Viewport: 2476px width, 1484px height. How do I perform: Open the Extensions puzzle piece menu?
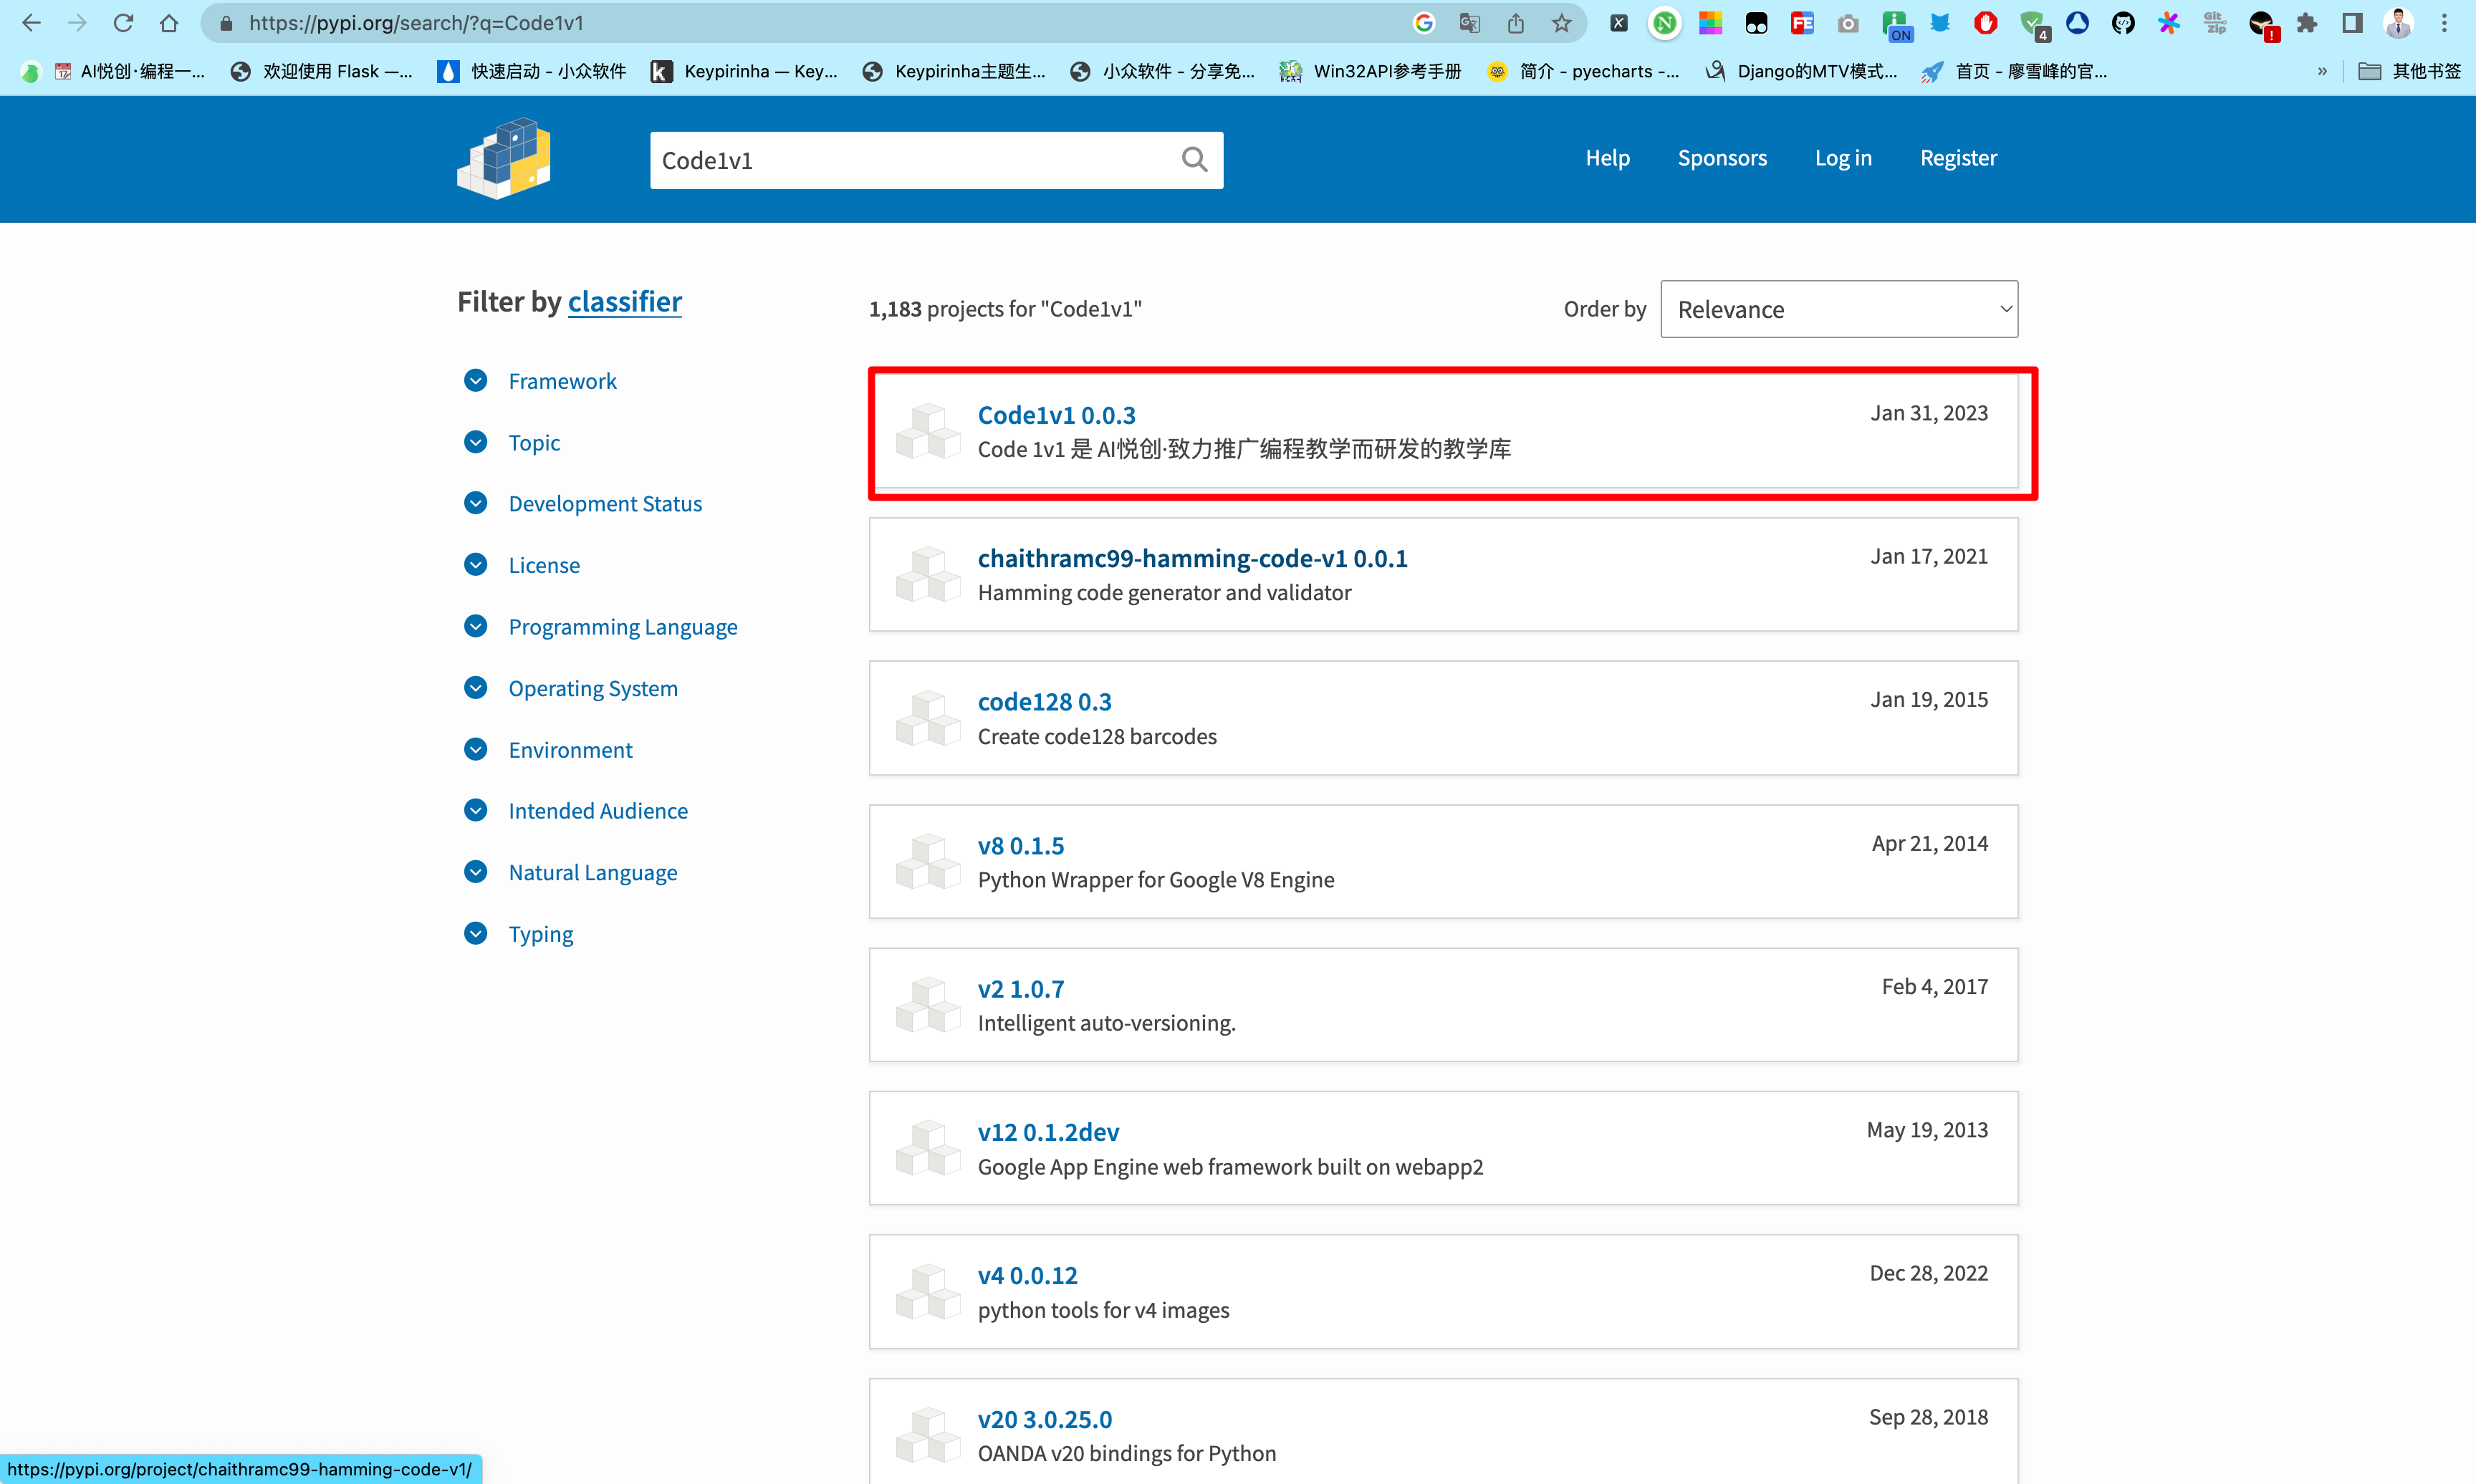click(x=2307, y=23)
